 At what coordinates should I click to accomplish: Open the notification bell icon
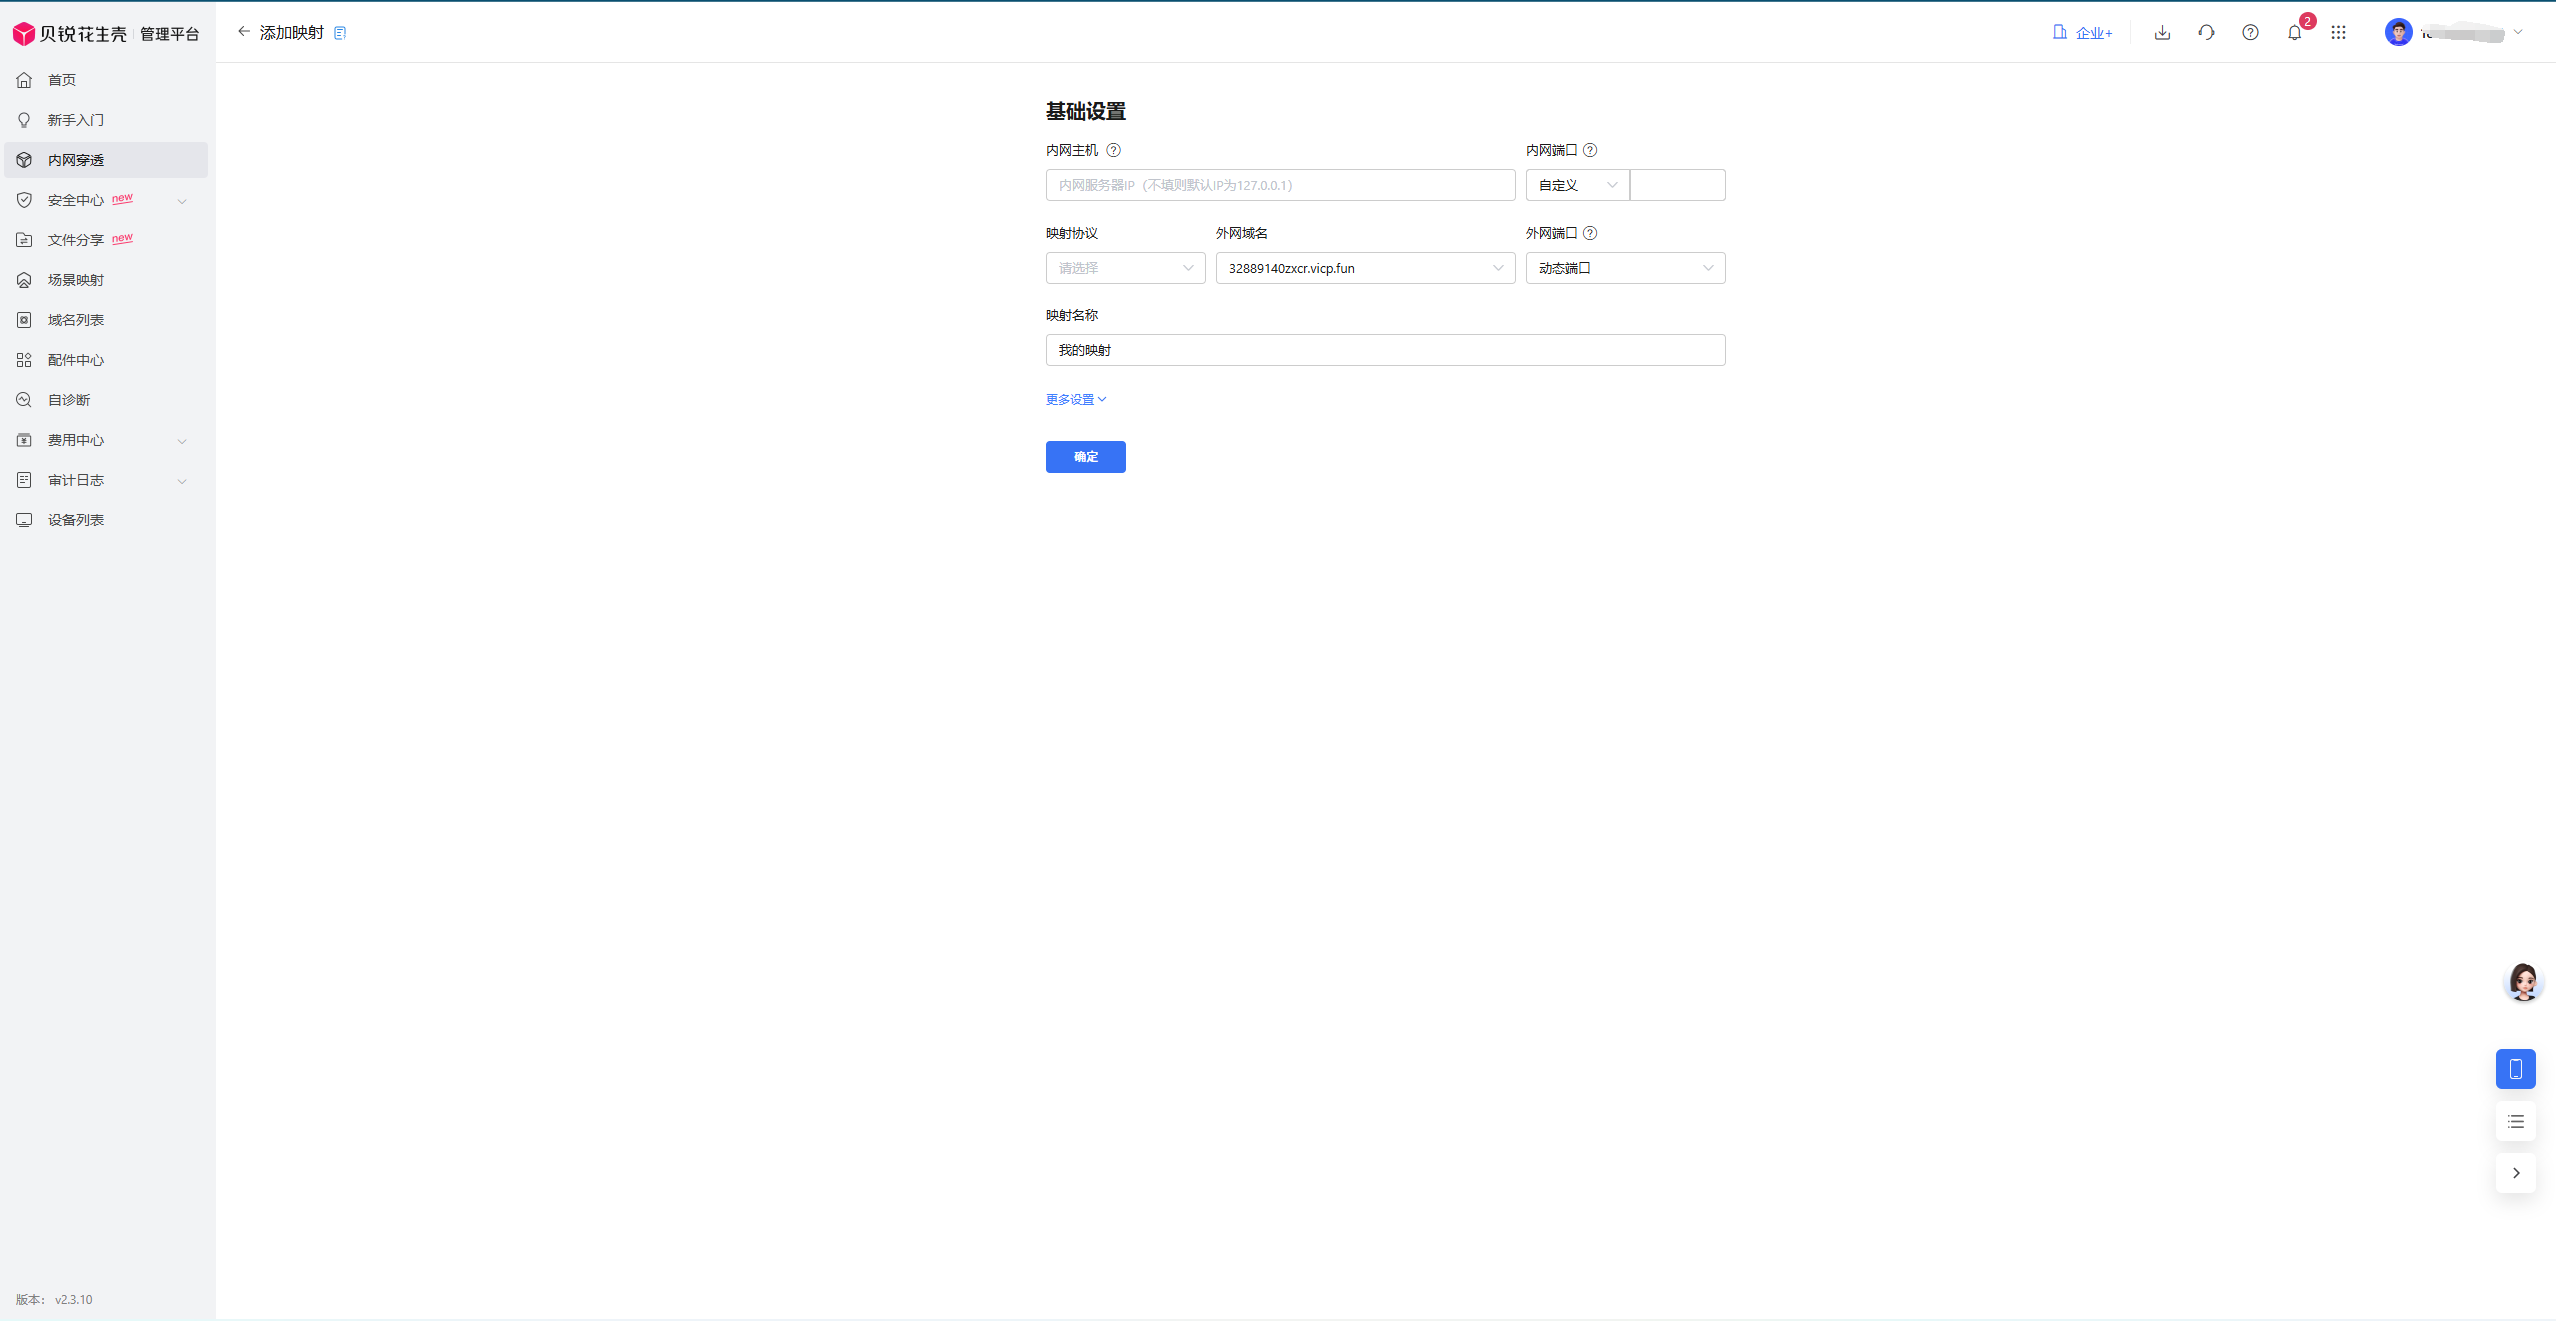2294,33
